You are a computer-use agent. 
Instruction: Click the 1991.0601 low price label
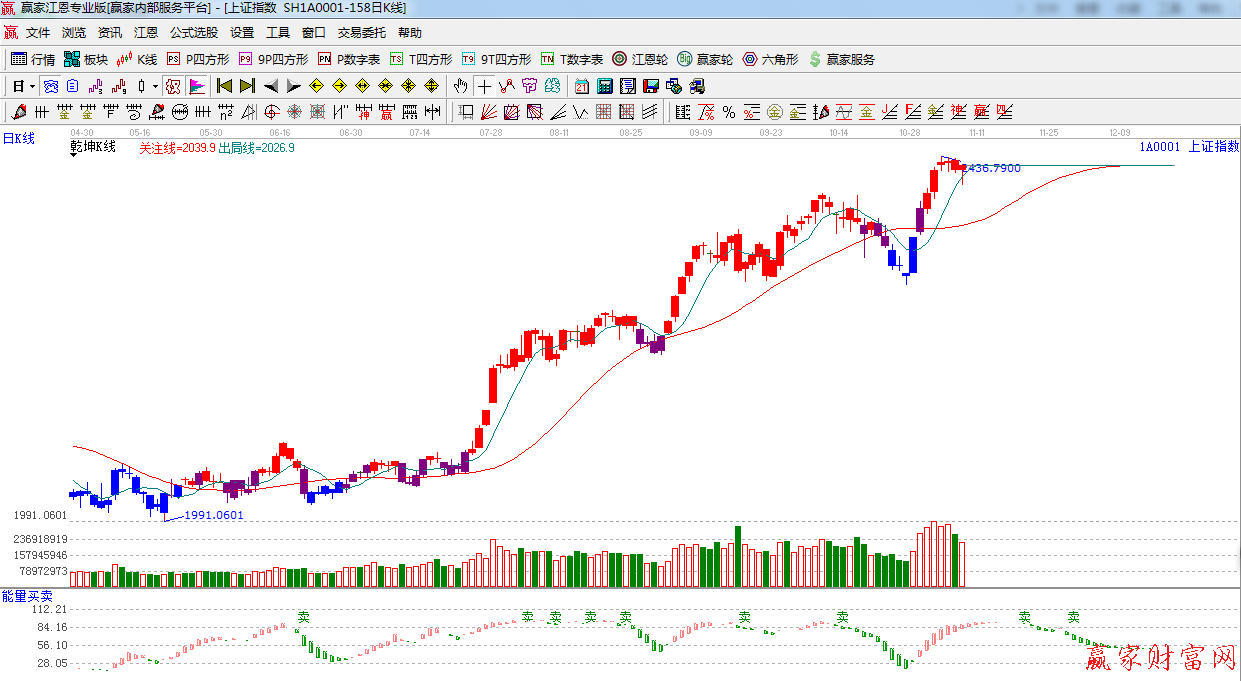[x=213, y=515]
